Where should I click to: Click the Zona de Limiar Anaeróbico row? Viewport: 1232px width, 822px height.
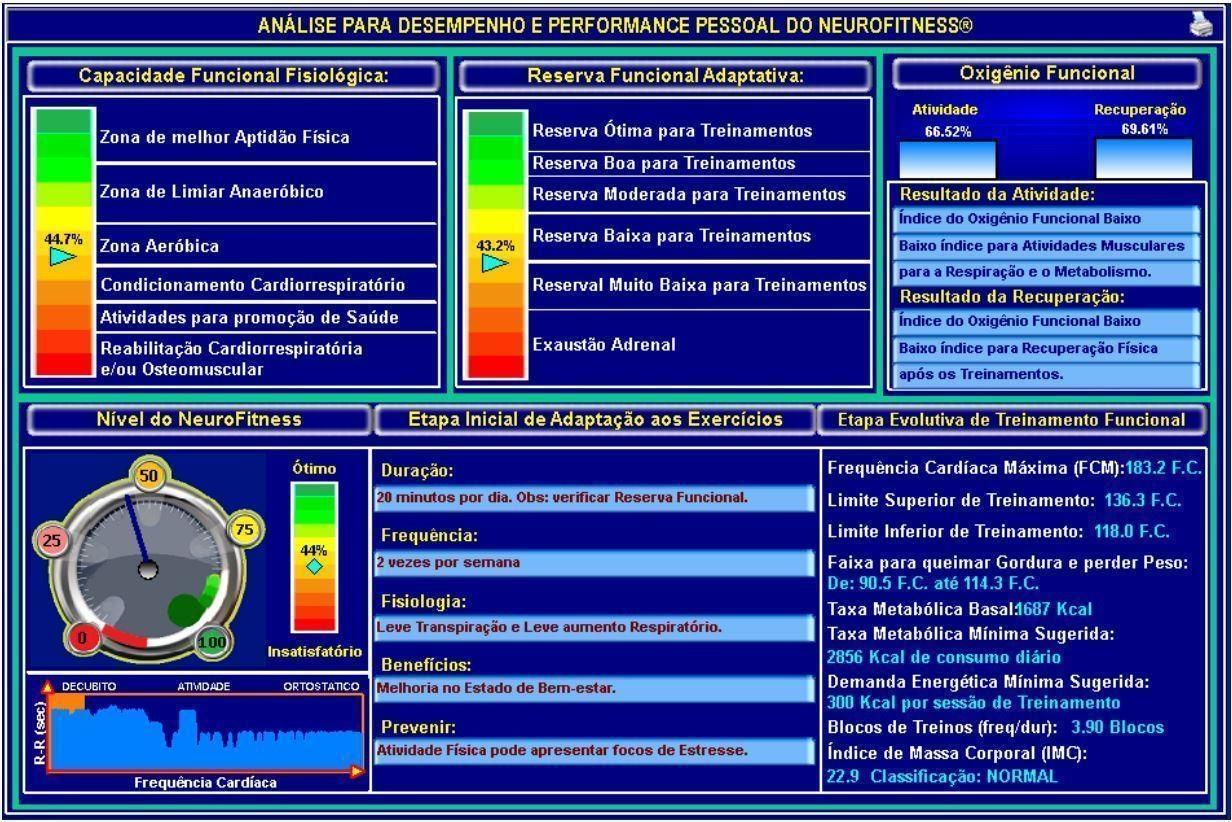pyautogui.click(x=267, y=192)
